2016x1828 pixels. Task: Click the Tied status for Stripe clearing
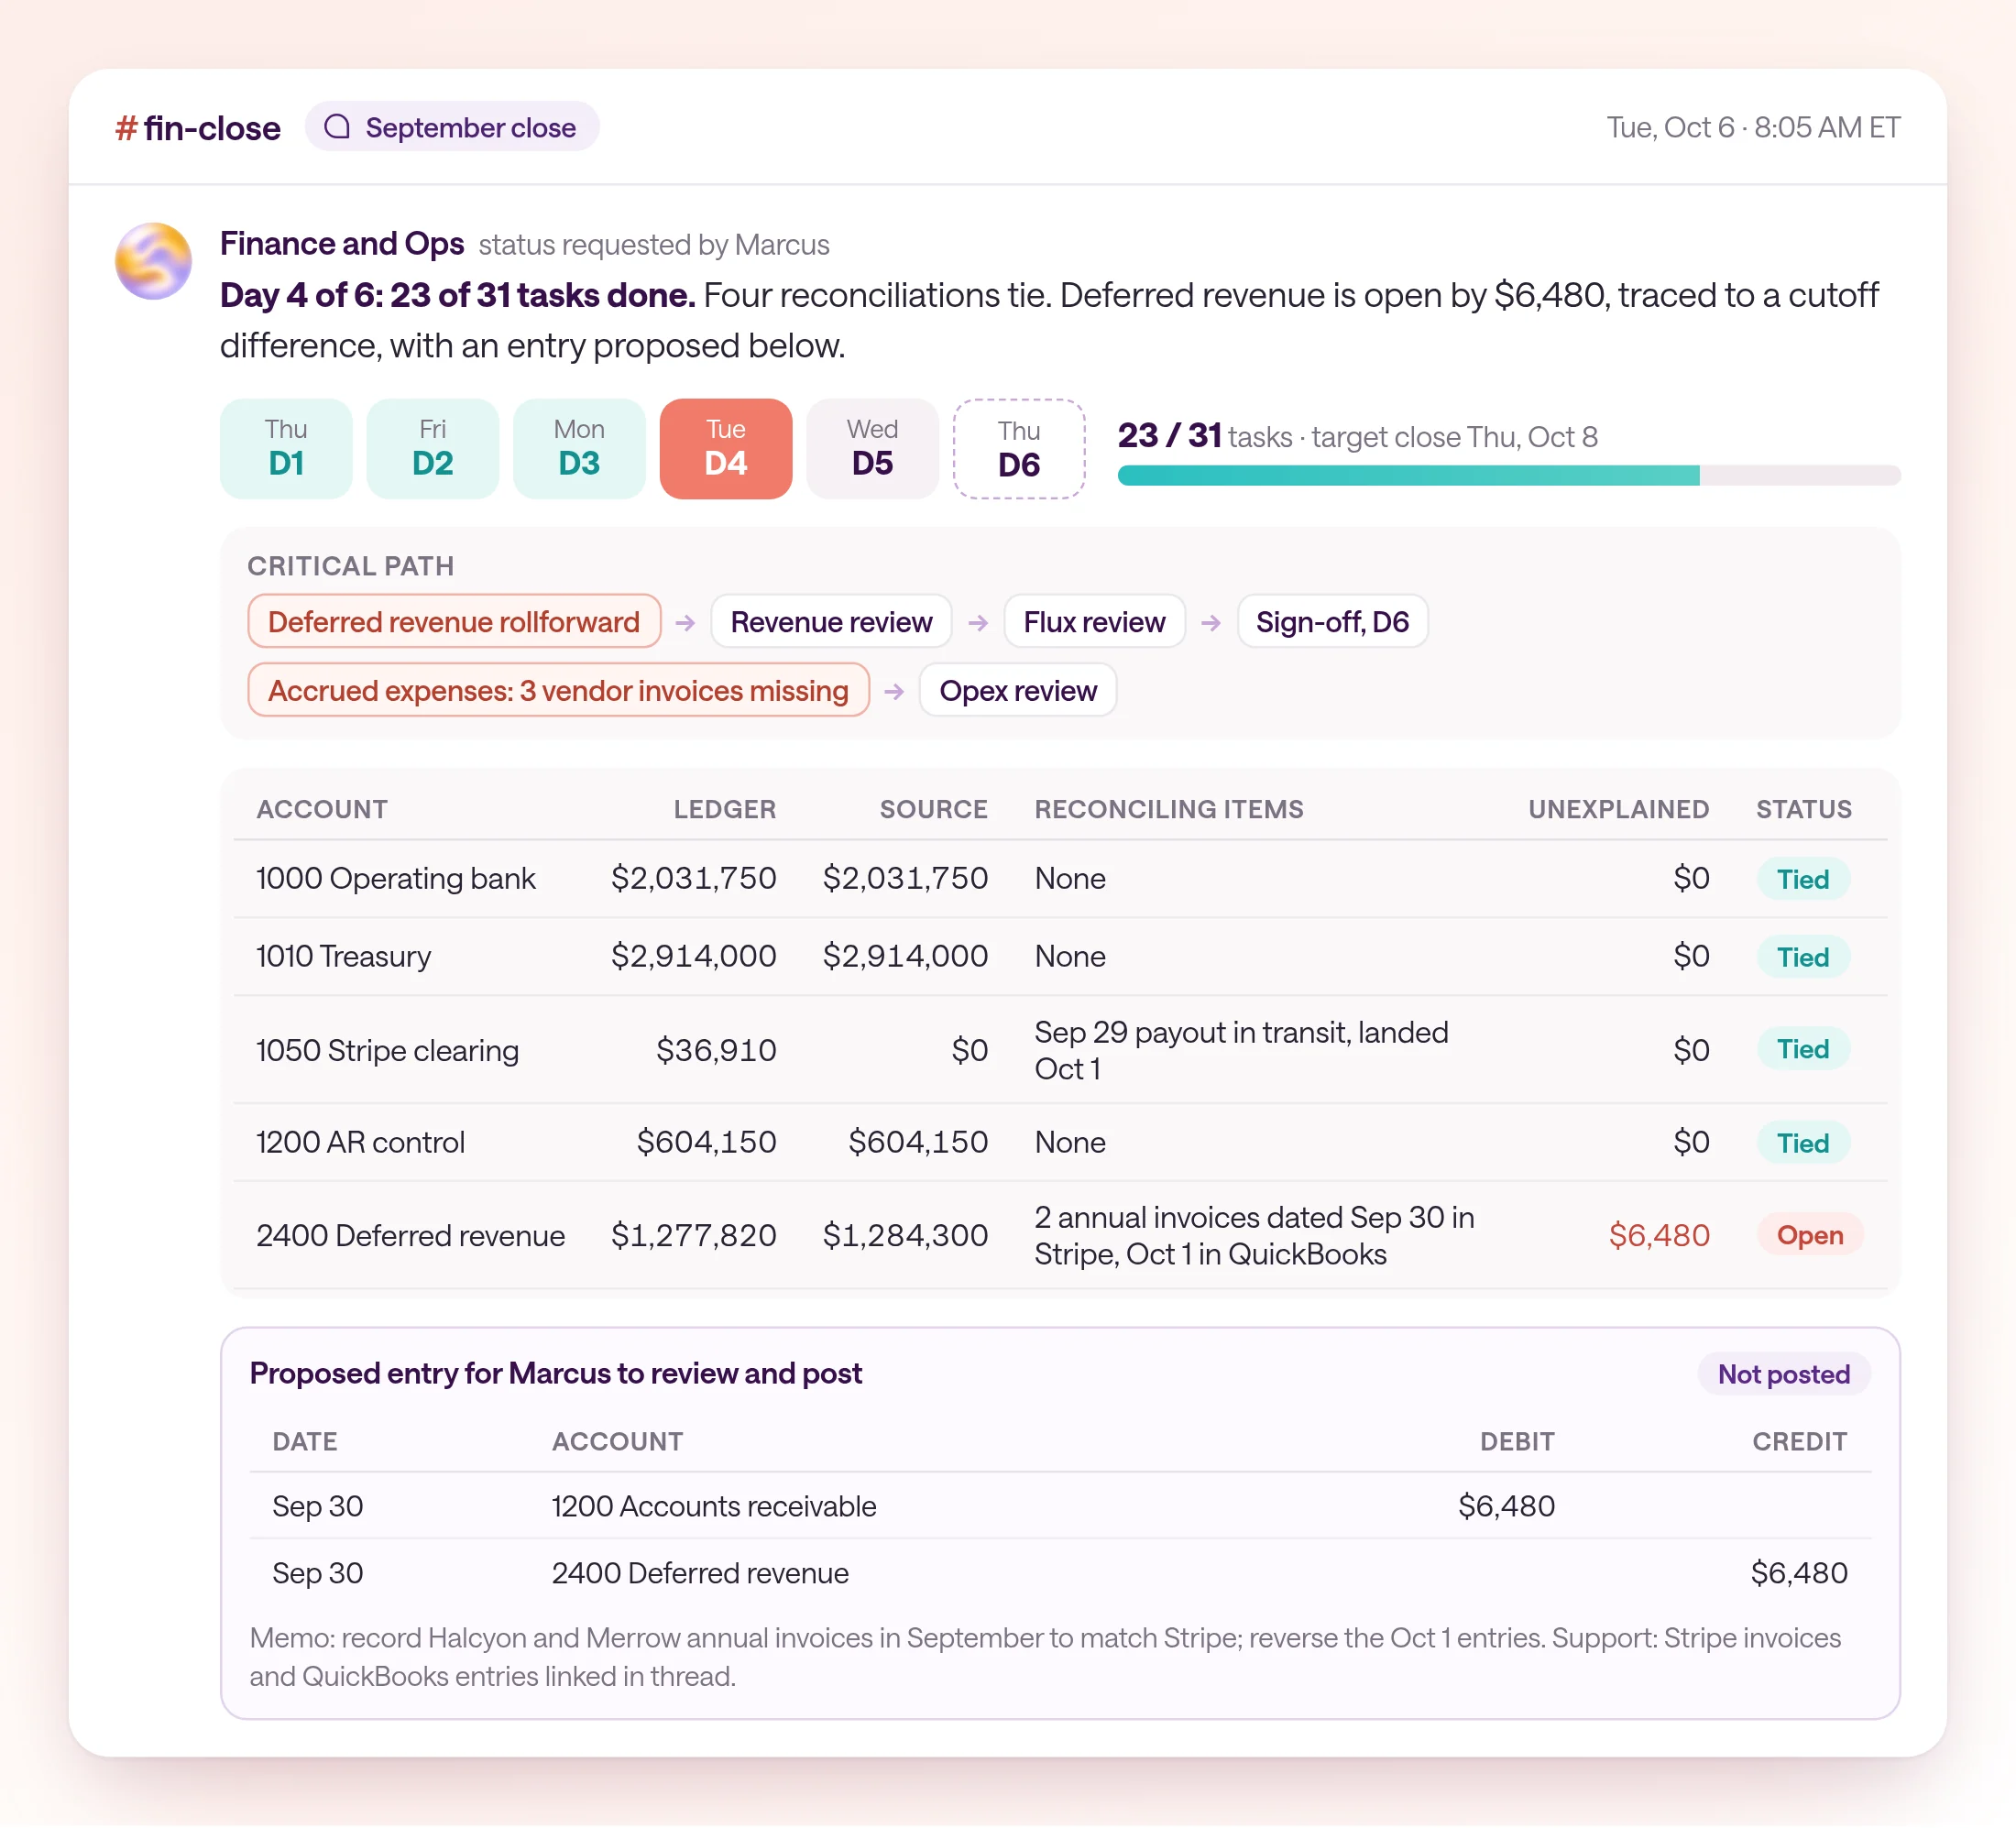point(1803,1049)
